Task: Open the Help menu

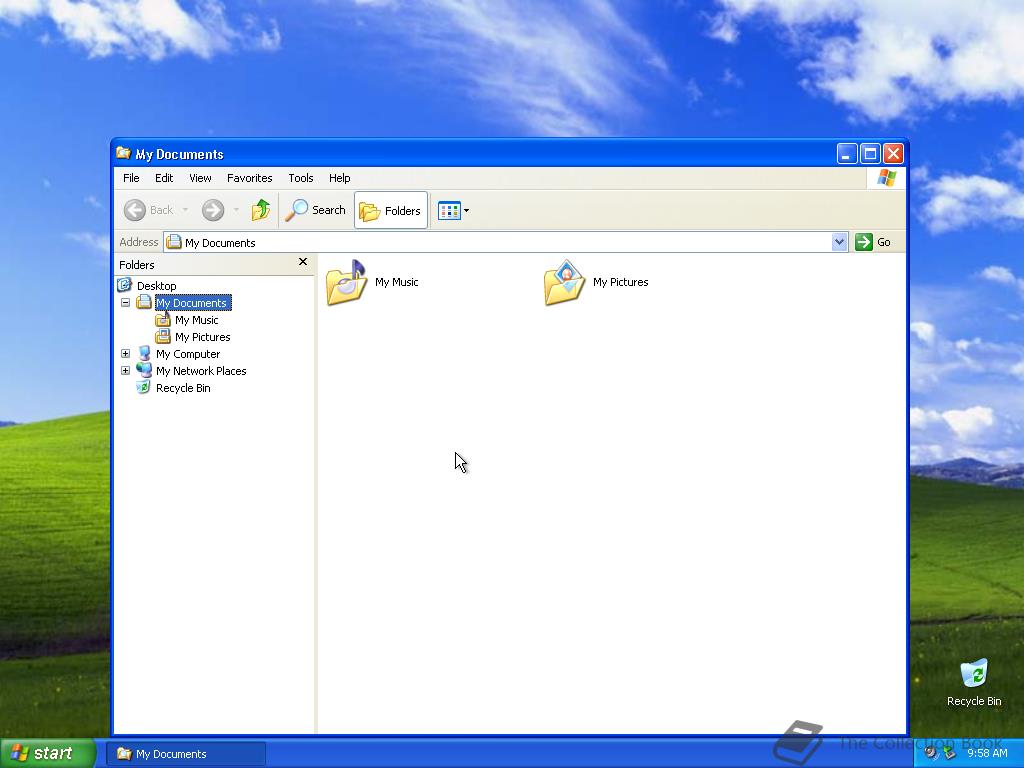Action: click(x=340, y=178)
